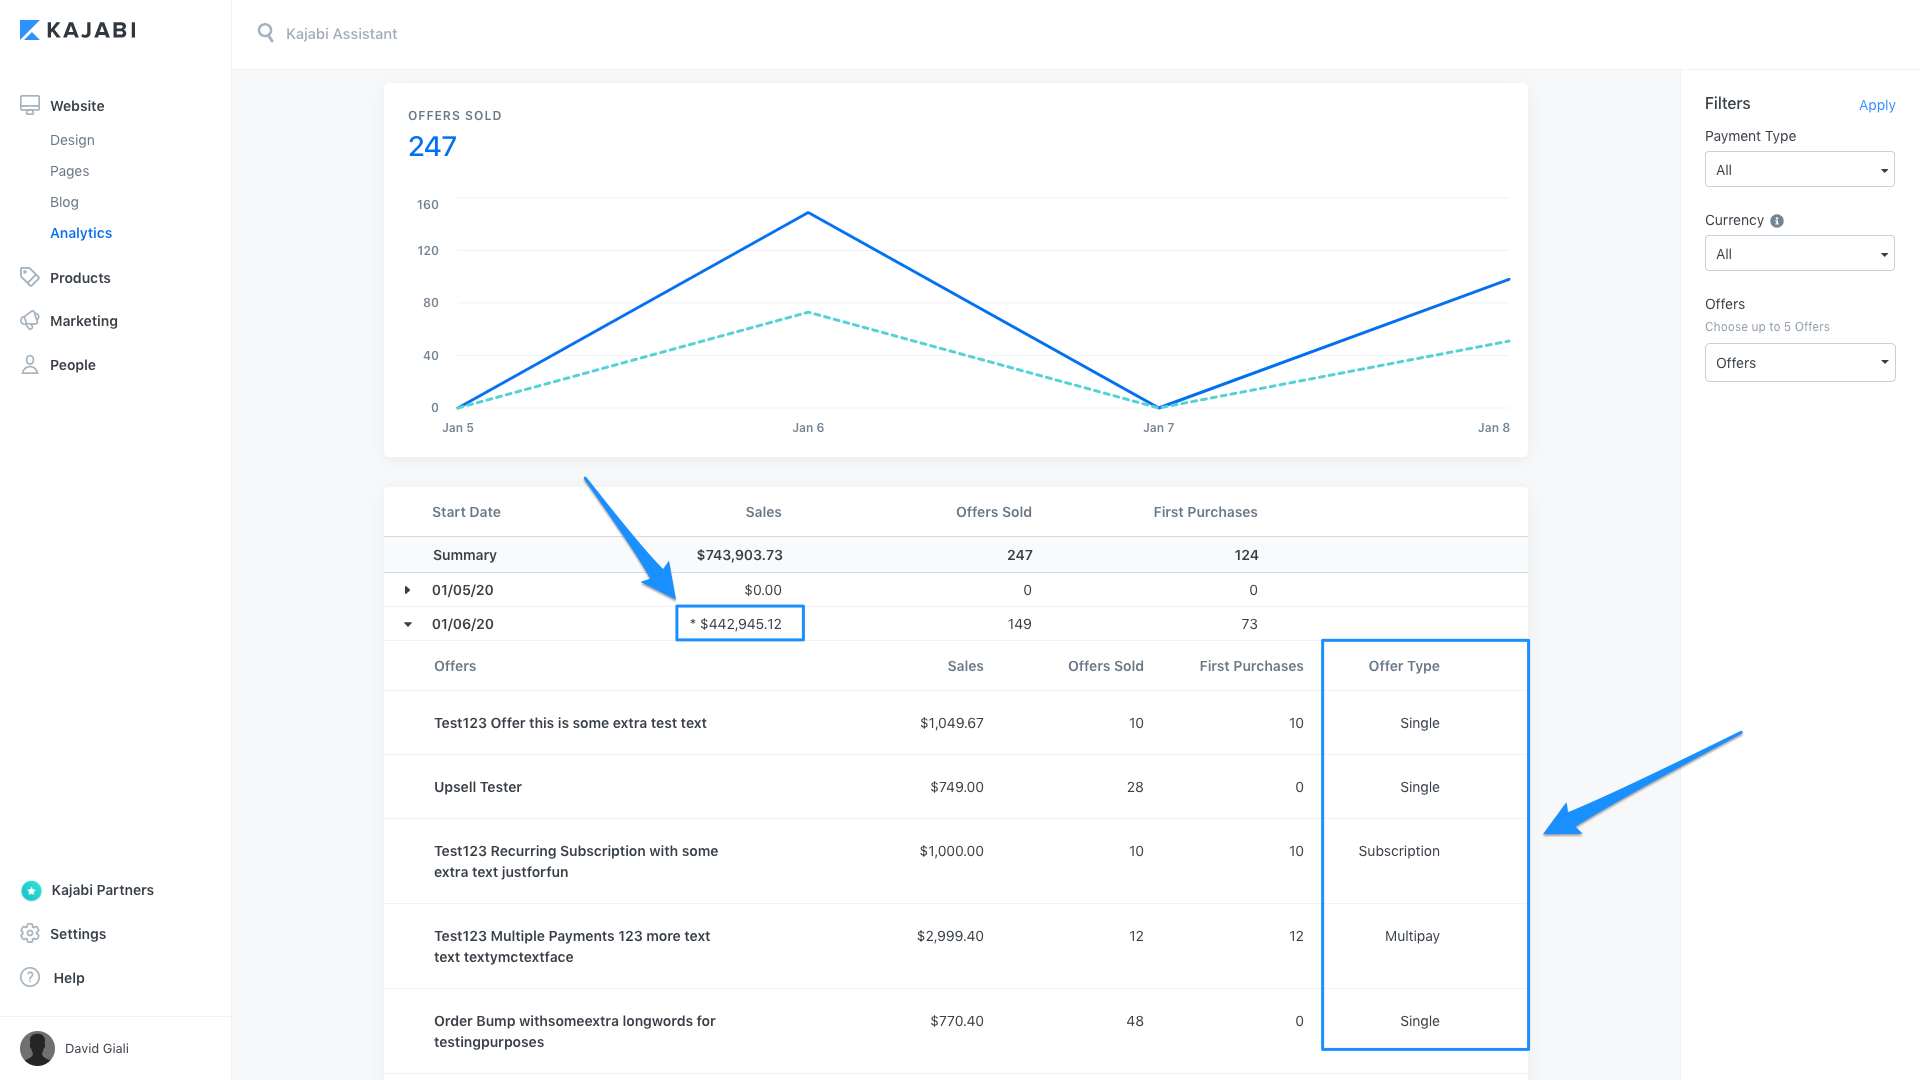This screenshot has height=1080, width=1920.
Task: Click Test123 Recurring Subscription offer name
Action: coord(576,861)
